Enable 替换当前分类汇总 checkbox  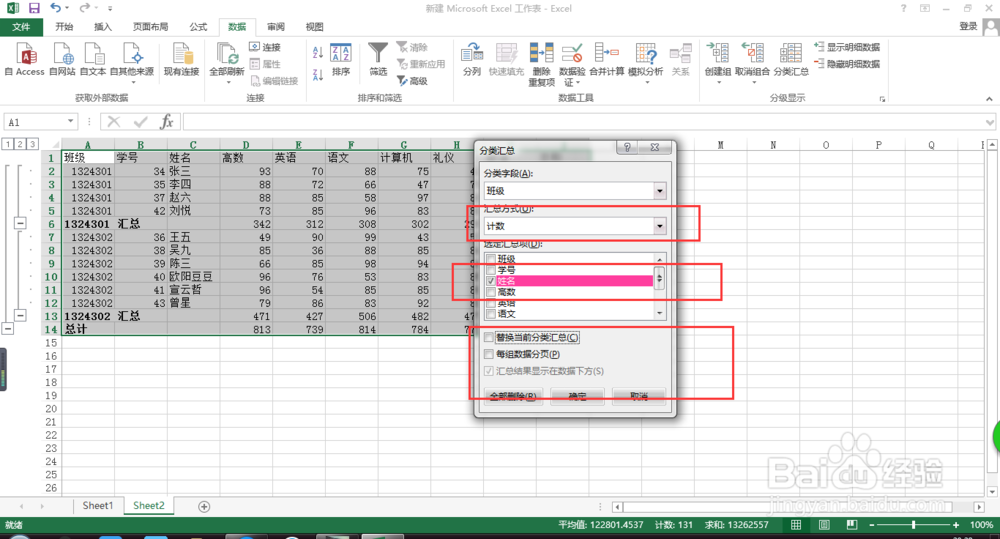[x=489, y=337]
